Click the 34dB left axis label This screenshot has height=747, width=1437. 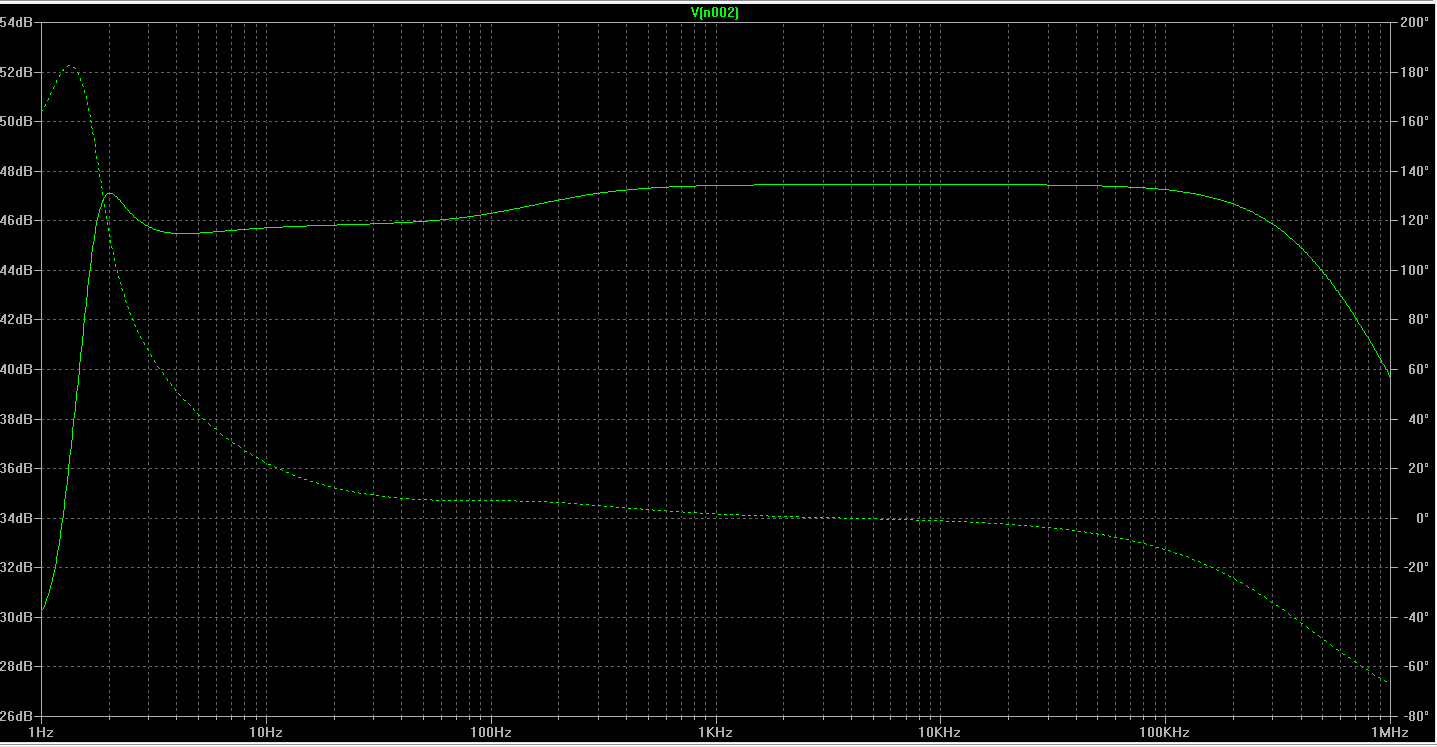[x=14, y=518]
